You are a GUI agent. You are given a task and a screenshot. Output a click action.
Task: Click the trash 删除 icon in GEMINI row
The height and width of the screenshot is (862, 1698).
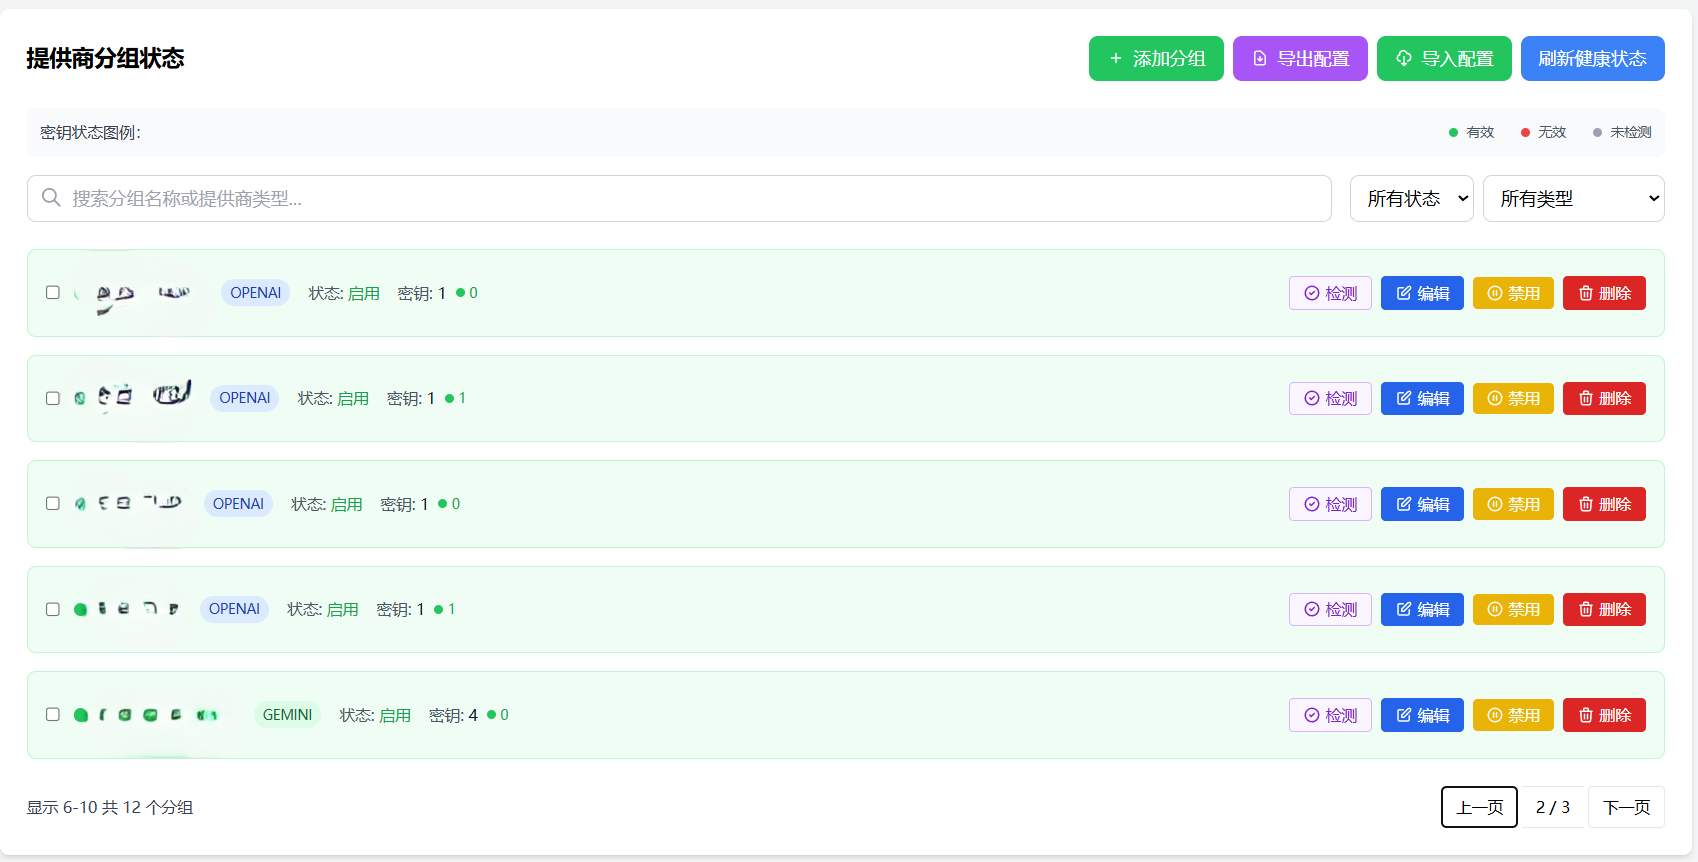point(1586,715)
